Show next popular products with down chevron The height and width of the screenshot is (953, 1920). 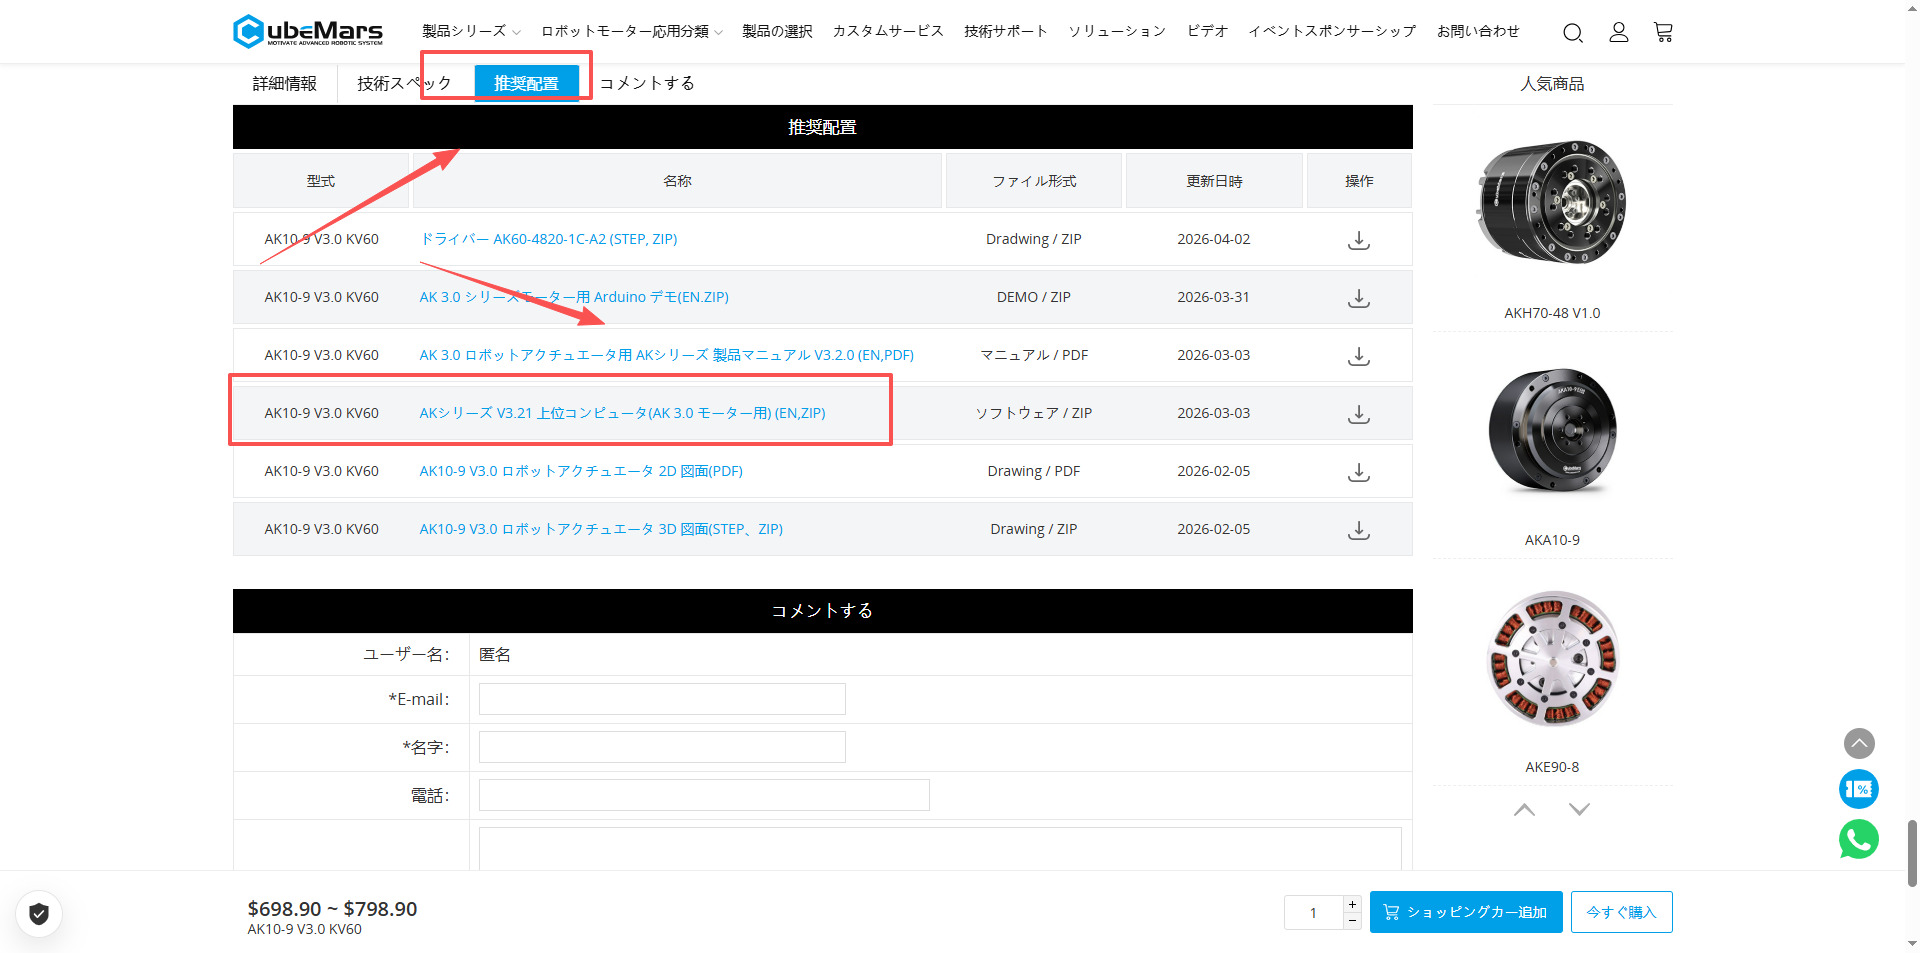pos(1579,809)
